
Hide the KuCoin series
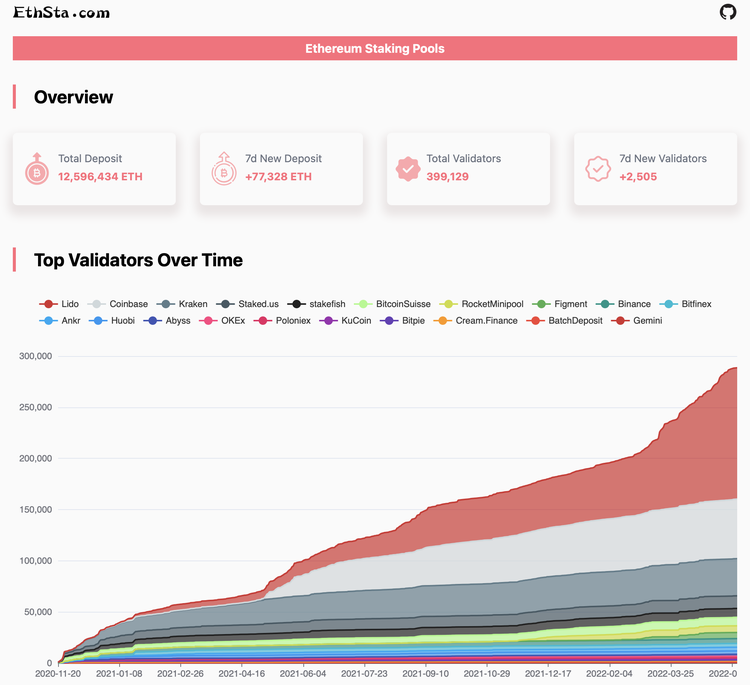coord(345,320)
